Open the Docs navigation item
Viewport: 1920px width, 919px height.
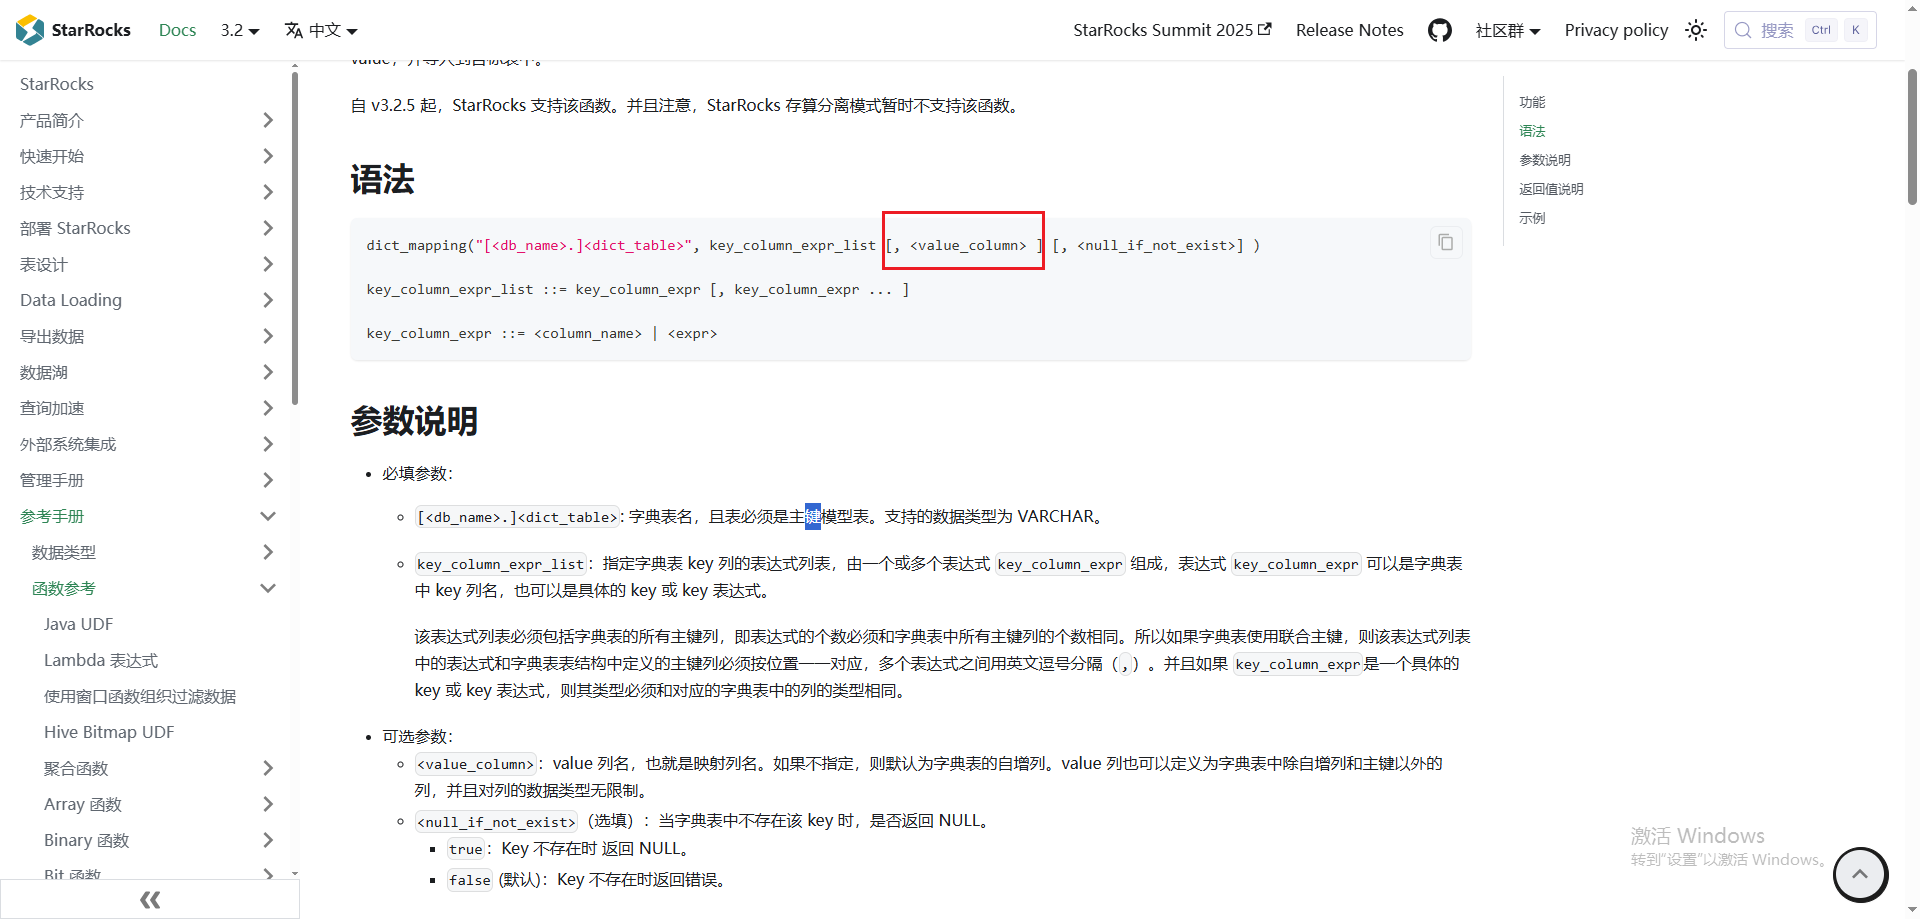coord(177,30)
